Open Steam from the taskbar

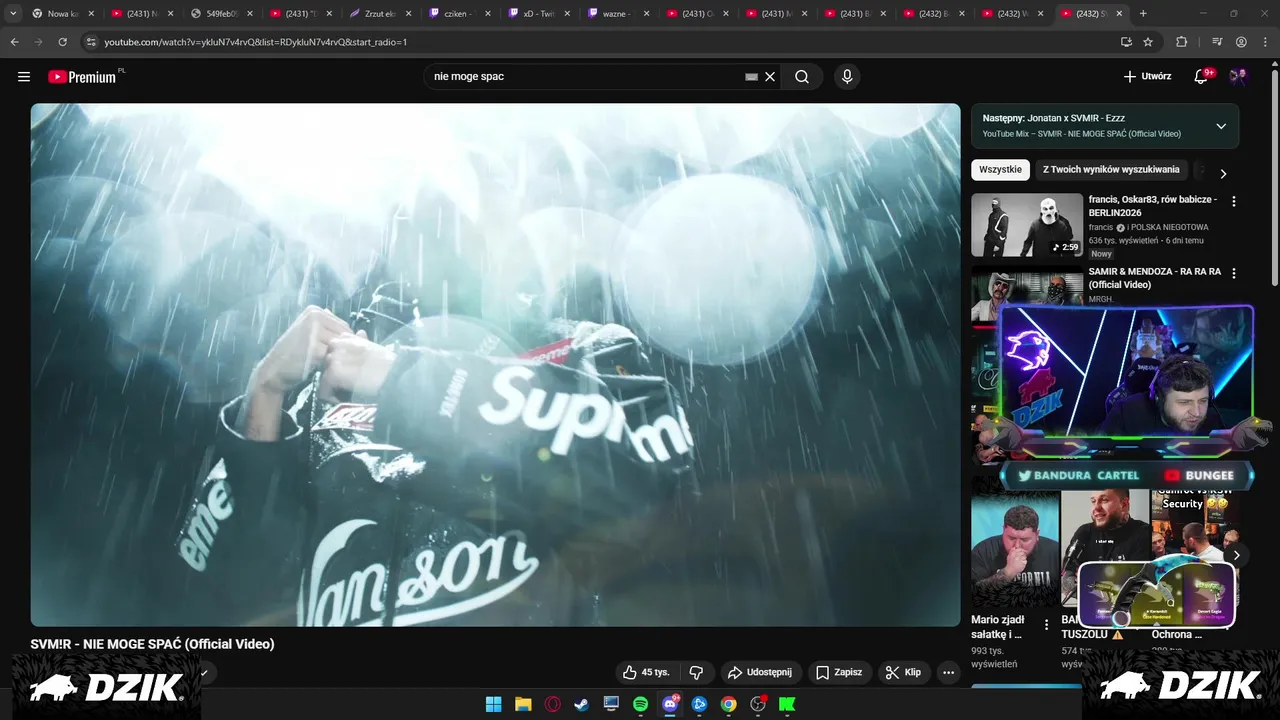[581, 704]
